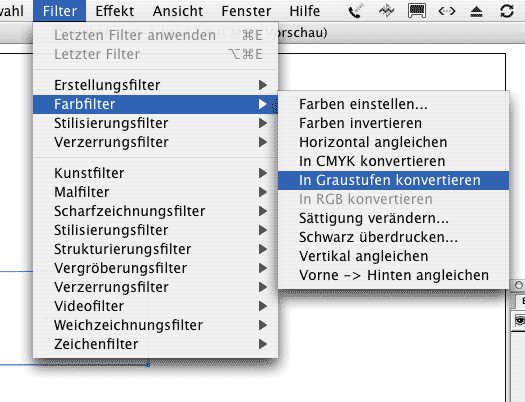The height and width of the screenshot is (402, 525).
Task: Expand the Weichzeichnungsfilter submenu
Action: point(155,325)
